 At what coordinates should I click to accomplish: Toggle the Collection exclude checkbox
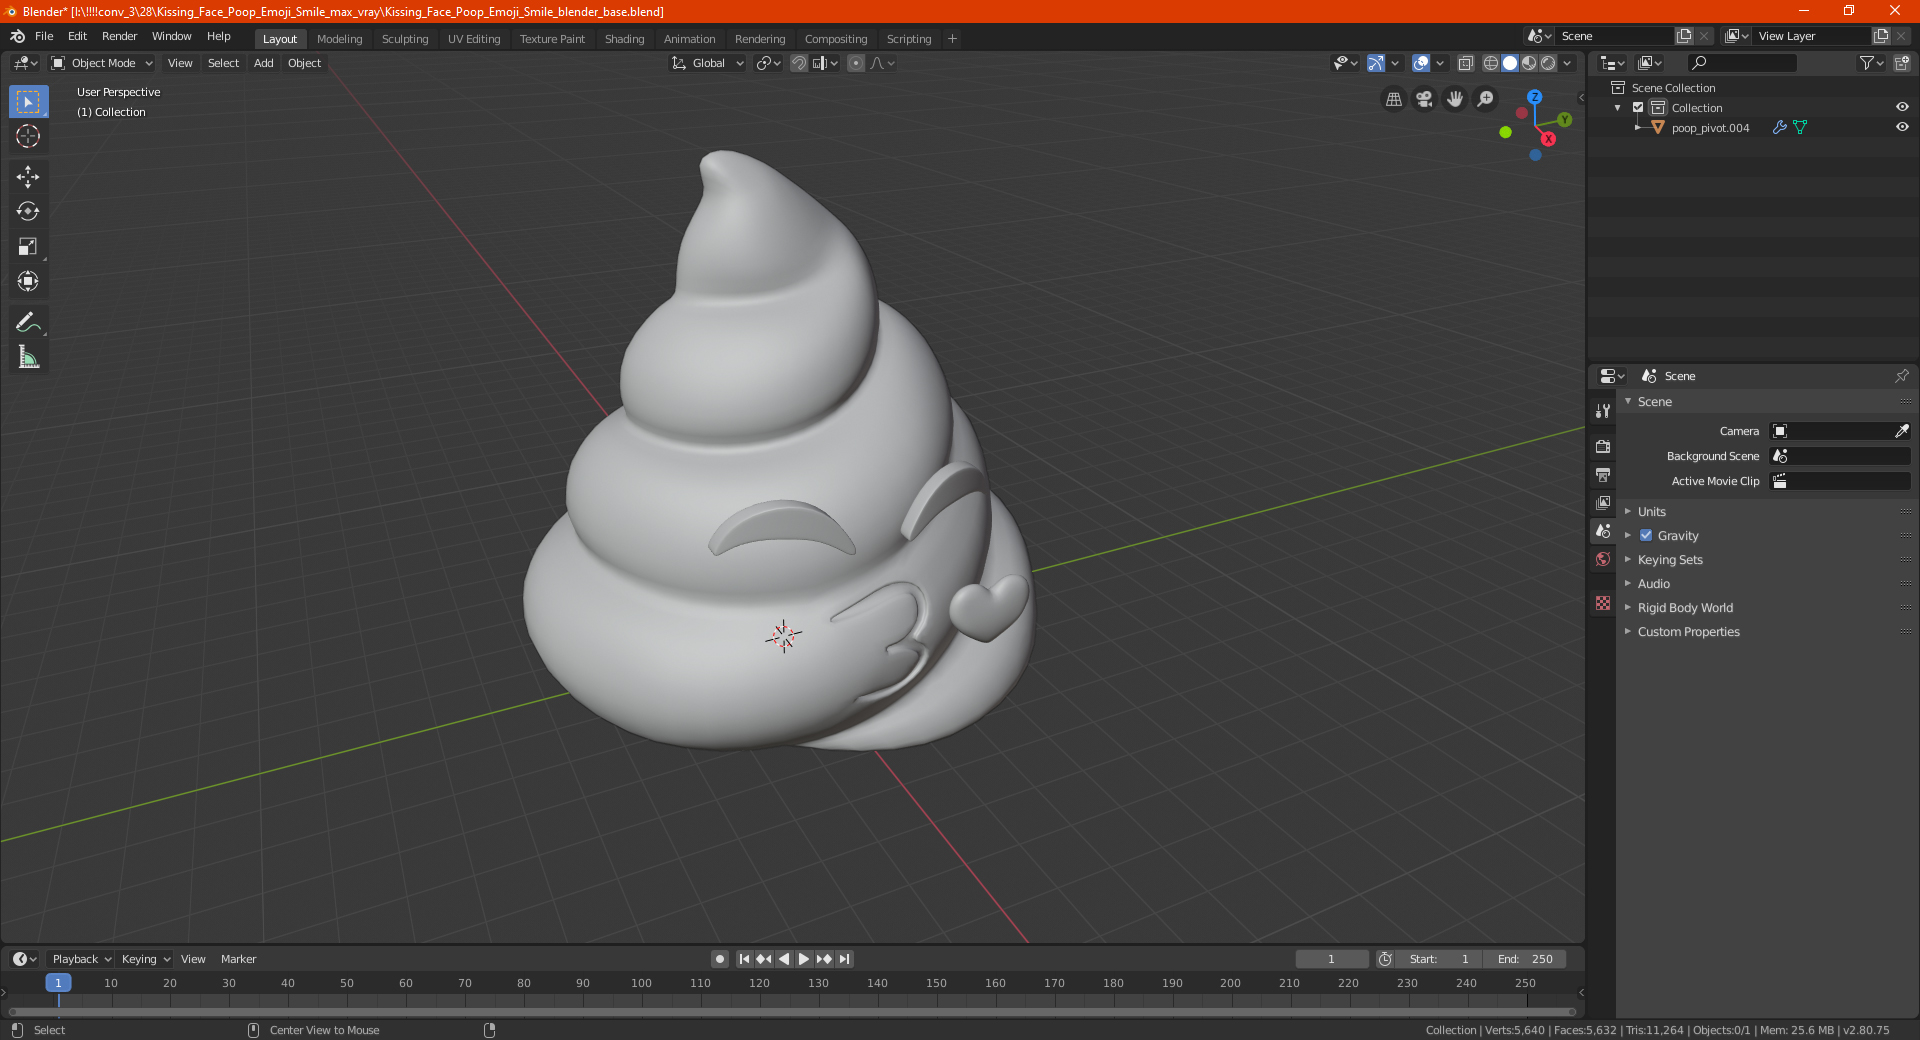[x=1638, y=108]
